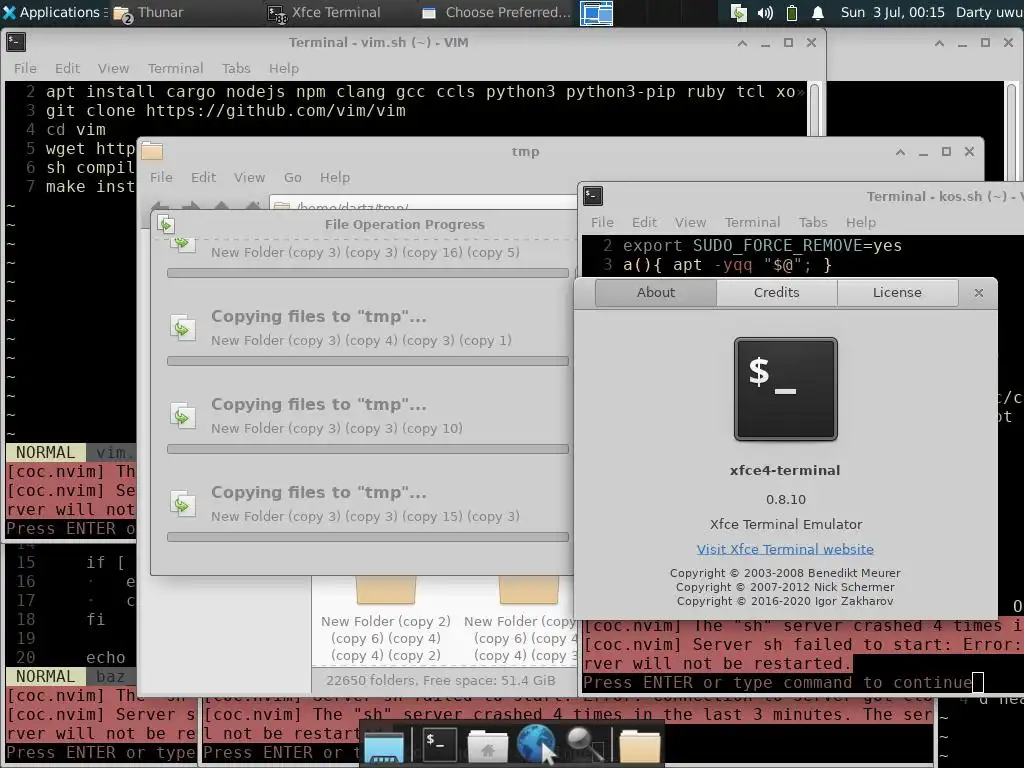Switch to the Thunar taskbar entry
The height and width of the screenshot is (768, 1024).
point(149,12)
